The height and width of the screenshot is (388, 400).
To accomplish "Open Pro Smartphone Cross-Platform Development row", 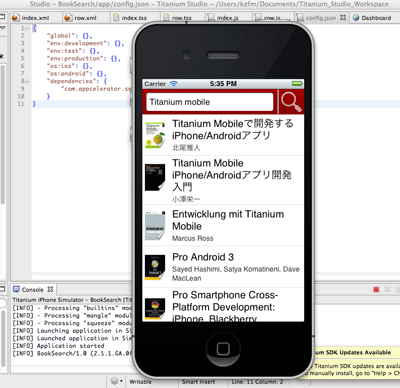I will tap(223, 305).
